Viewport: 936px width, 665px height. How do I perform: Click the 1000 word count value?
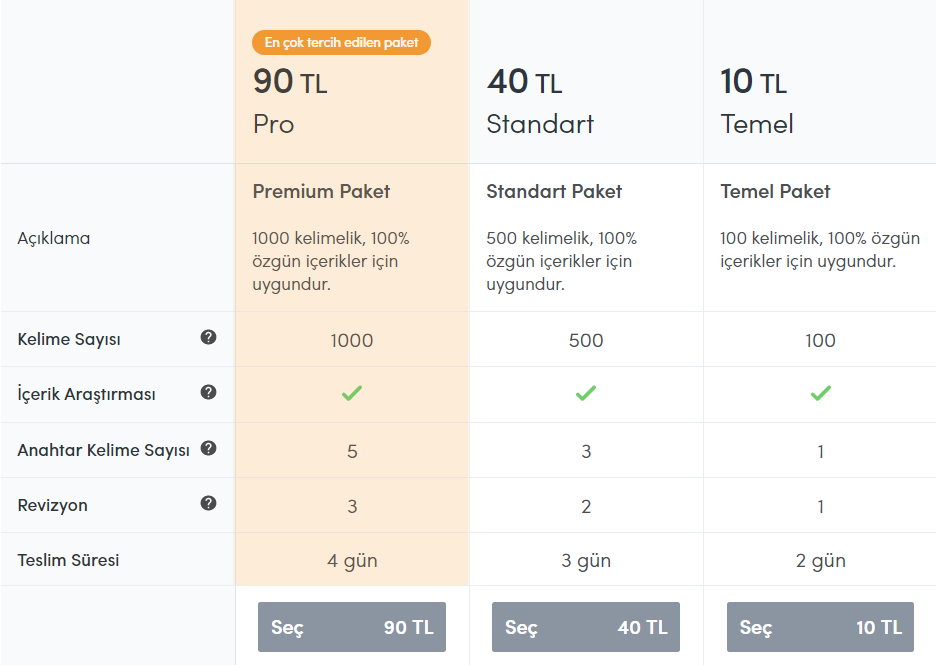pos(352,340)
